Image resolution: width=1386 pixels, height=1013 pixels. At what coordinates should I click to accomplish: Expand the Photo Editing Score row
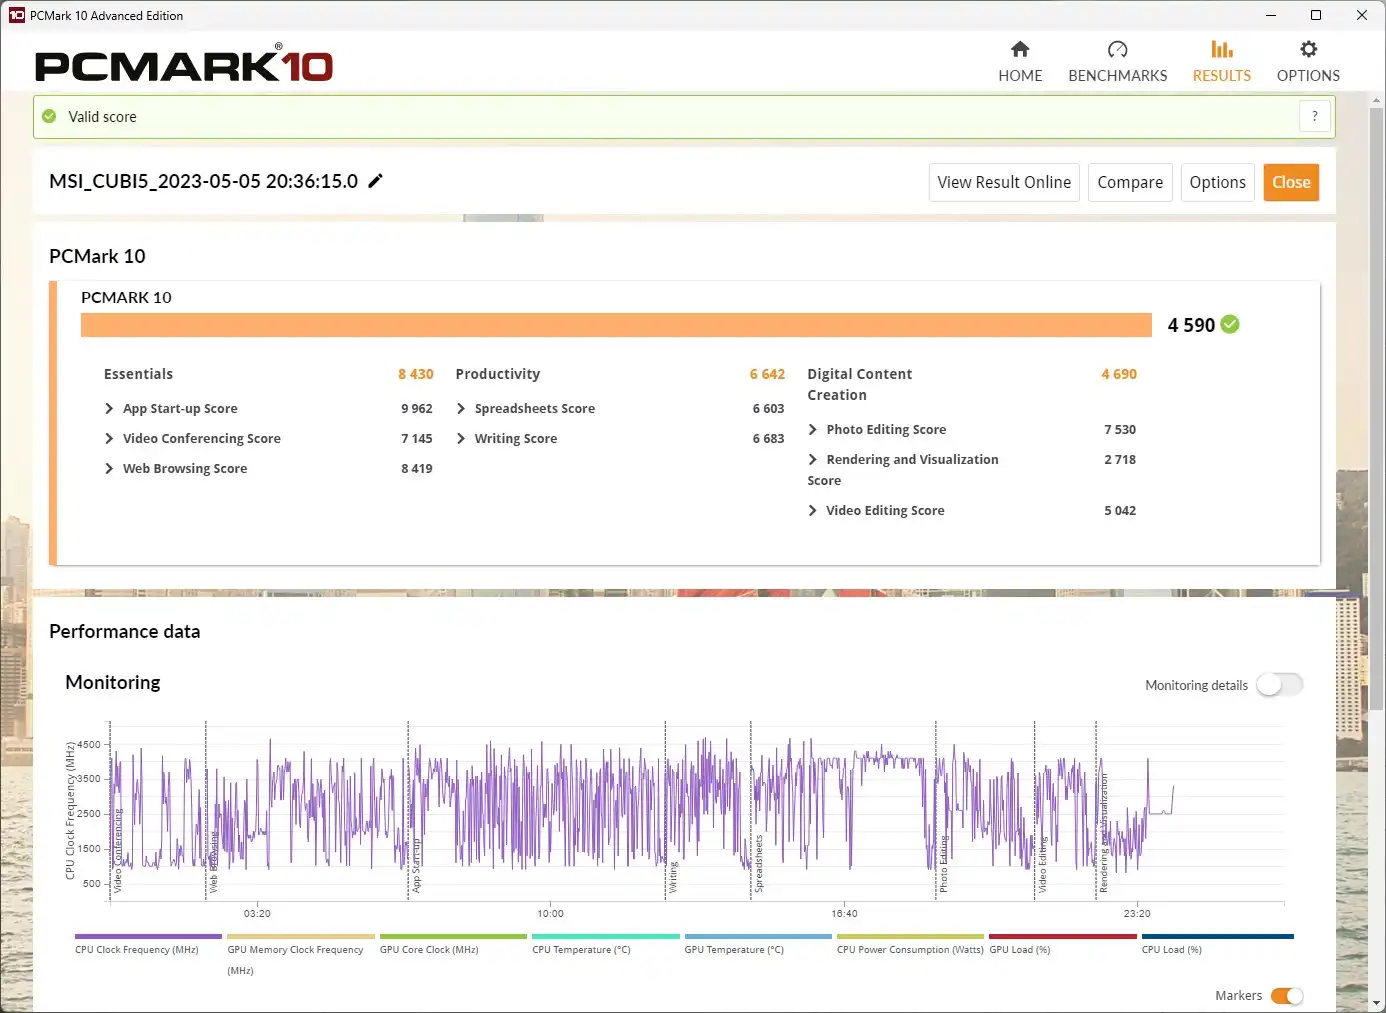(x=813, y=429)
